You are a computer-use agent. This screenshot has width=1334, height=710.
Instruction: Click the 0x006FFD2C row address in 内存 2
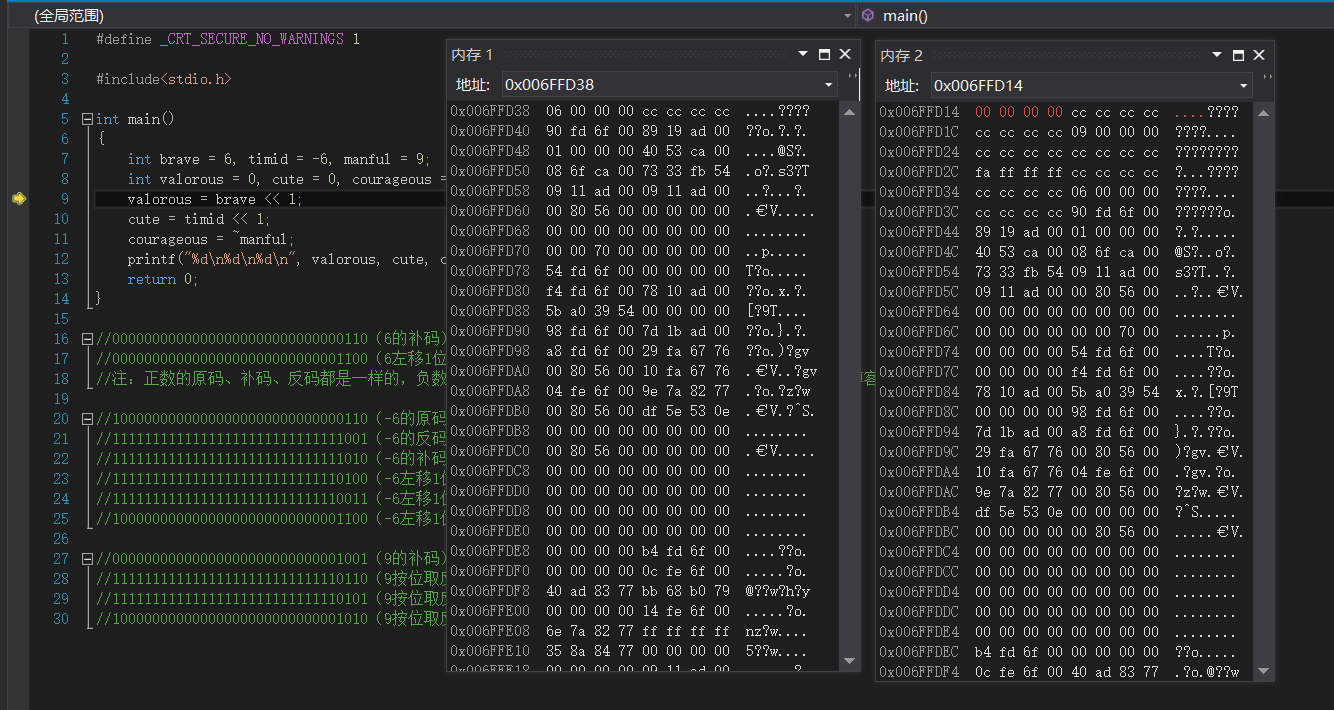tap(919, 172)
